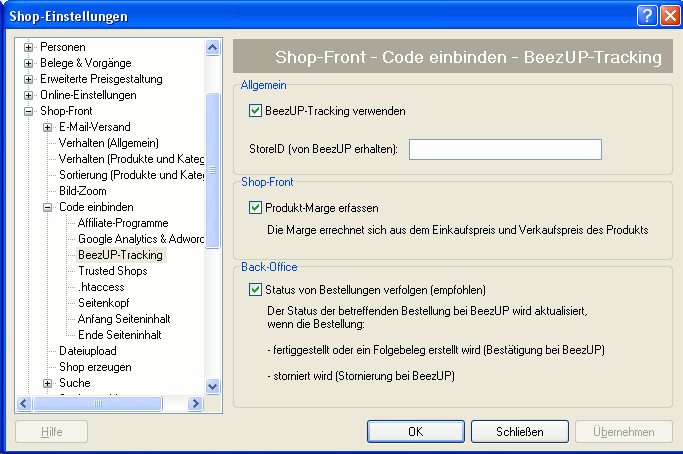Expand the Personen tree node
Screen dimensions: 683x454
pyautogui.click(x=29, y=47)
